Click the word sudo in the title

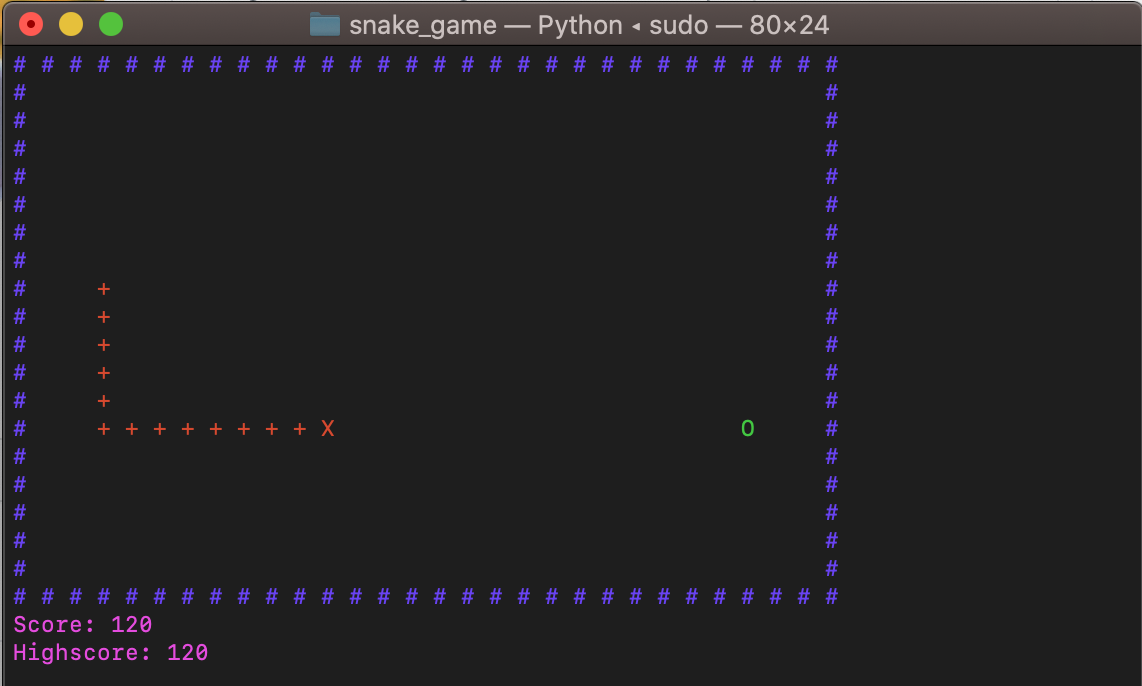679,25
